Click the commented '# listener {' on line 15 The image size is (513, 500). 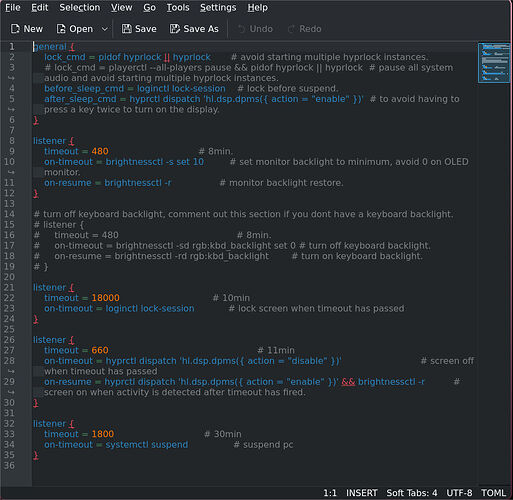tap(59, 225)
